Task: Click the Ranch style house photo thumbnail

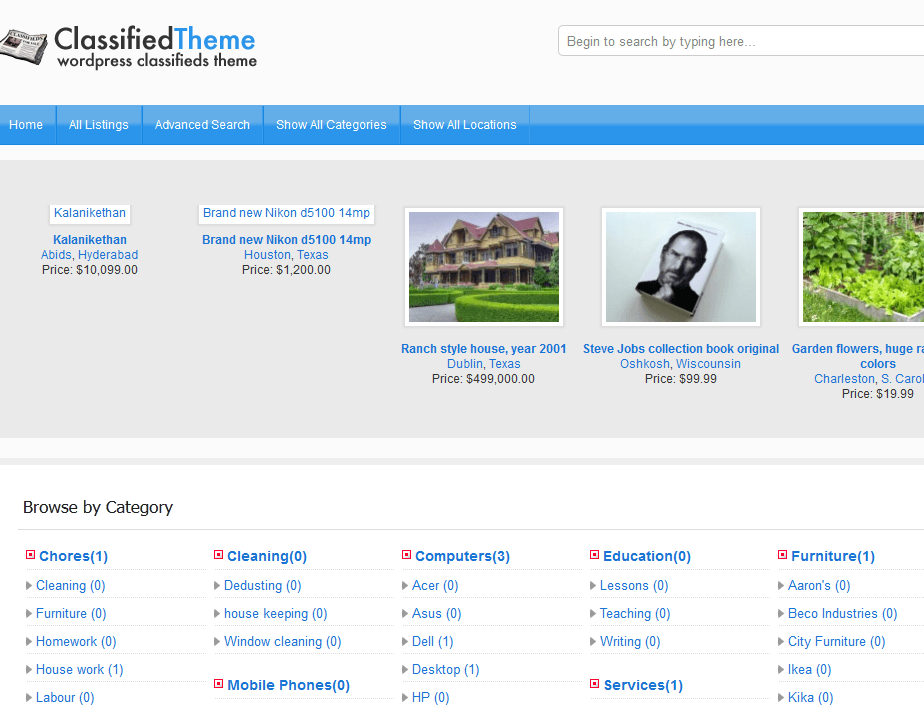Action: (483, 267)
